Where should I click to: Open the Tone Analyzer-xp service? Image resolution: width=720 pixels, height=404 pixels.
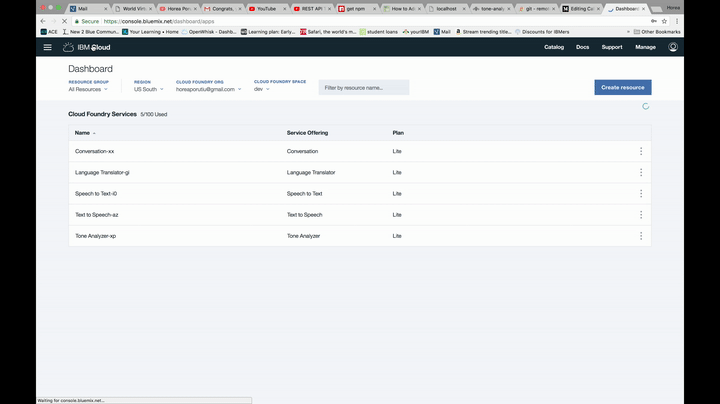pos(95,236)
